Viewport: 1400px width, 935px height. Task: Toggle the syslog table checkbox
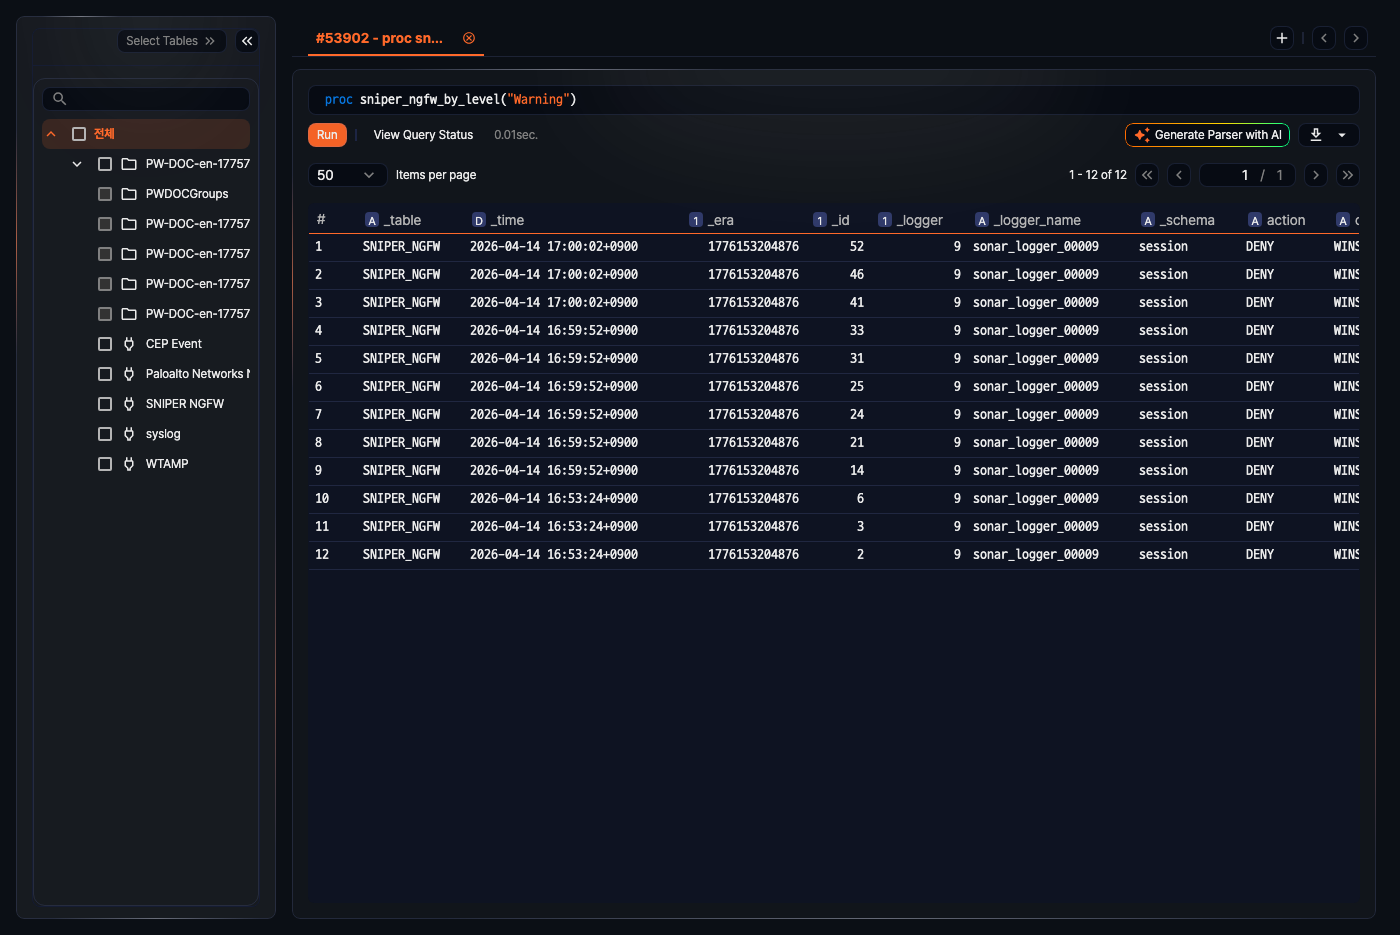coord(105,434)
